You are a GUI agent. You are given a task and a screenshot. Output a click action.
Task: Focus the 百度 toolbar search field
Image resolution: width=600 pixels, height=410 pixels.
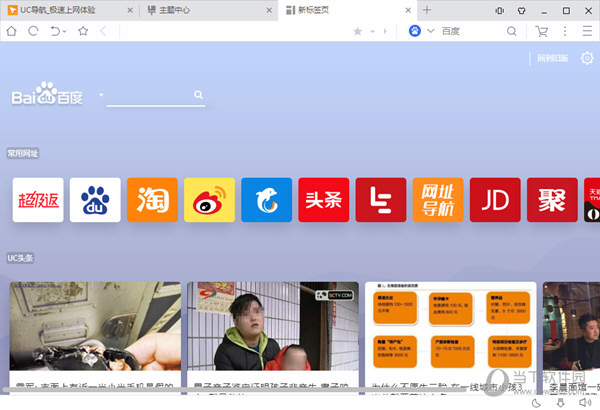[473, 31]
